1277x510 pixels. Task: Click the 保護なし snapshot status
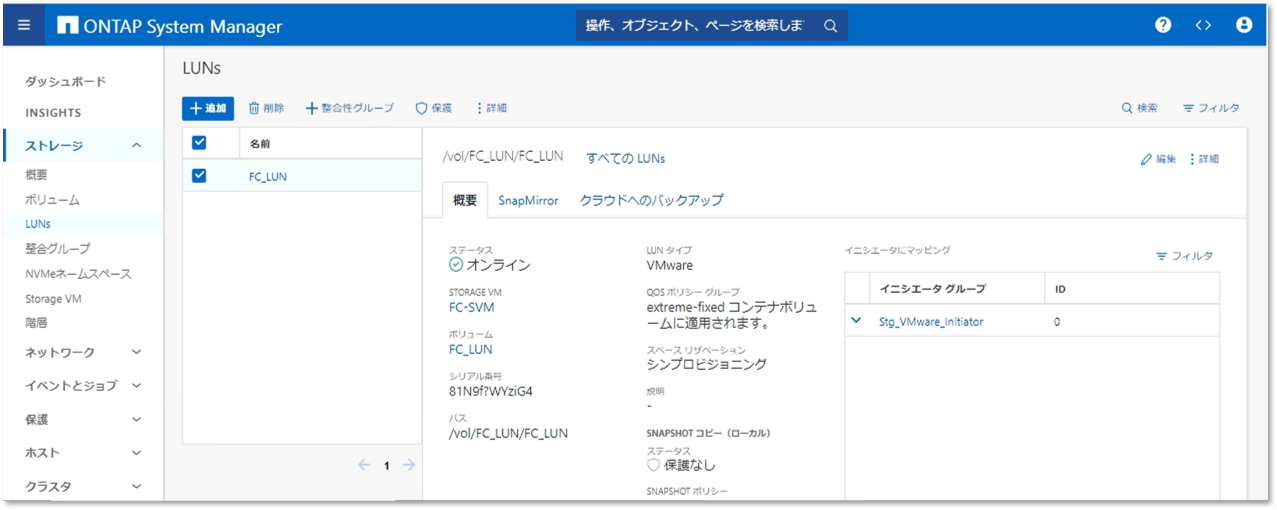click(690, 465)
